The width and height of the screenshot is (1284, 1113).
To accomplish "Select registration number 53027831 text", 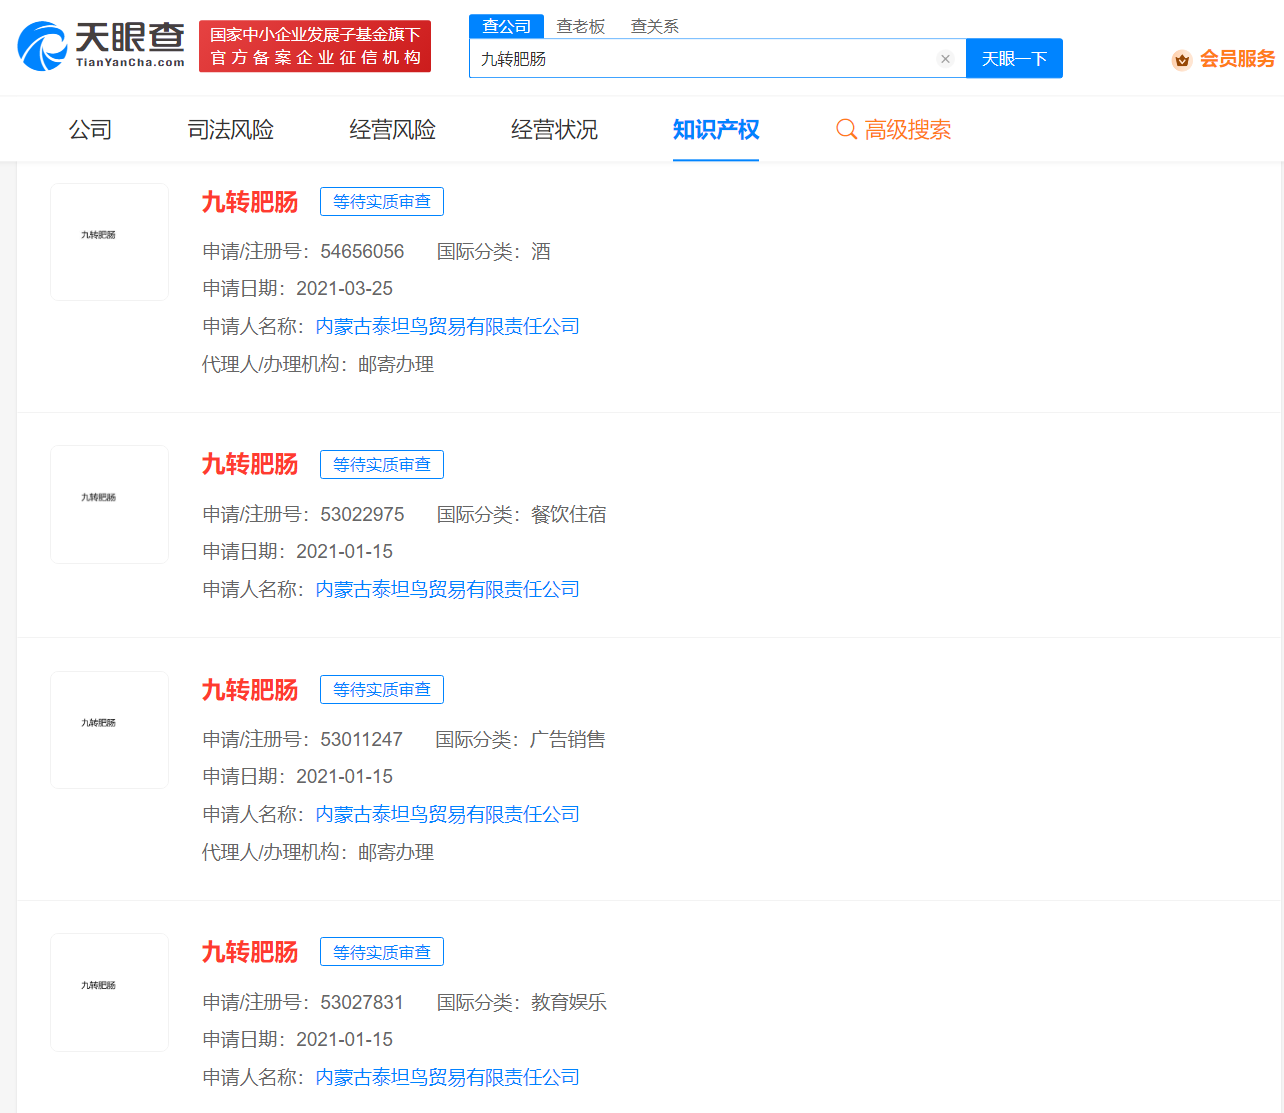I will tap(362, 1003).
